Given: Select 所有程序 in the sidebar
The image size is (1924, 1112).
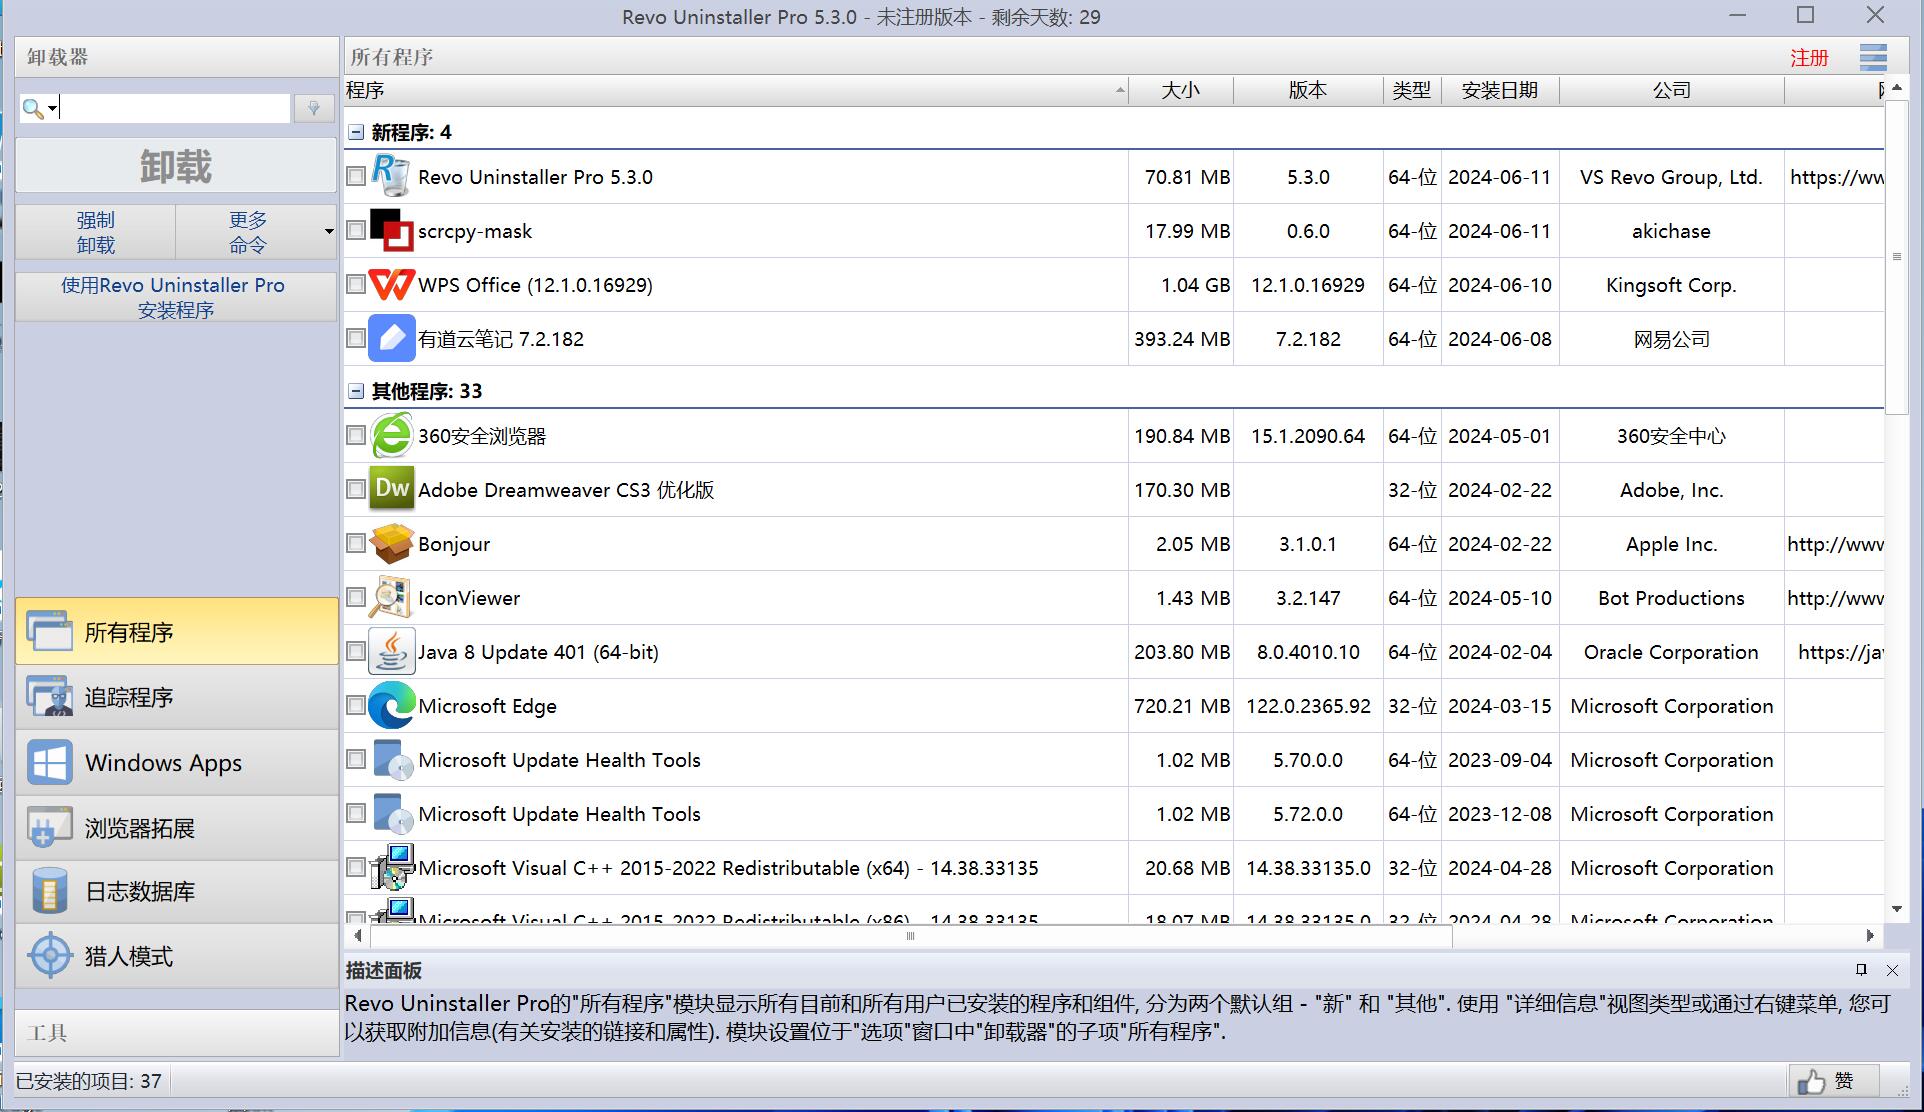Looking at the screenshot, I should (x=177, y=632).
